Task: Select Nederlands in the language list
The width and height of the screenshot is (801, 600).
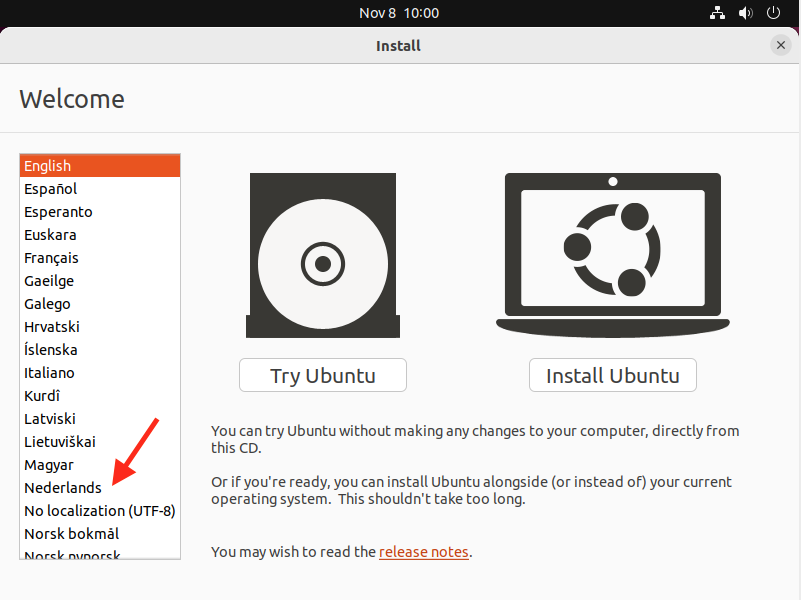Action: (x=63, y=488)
